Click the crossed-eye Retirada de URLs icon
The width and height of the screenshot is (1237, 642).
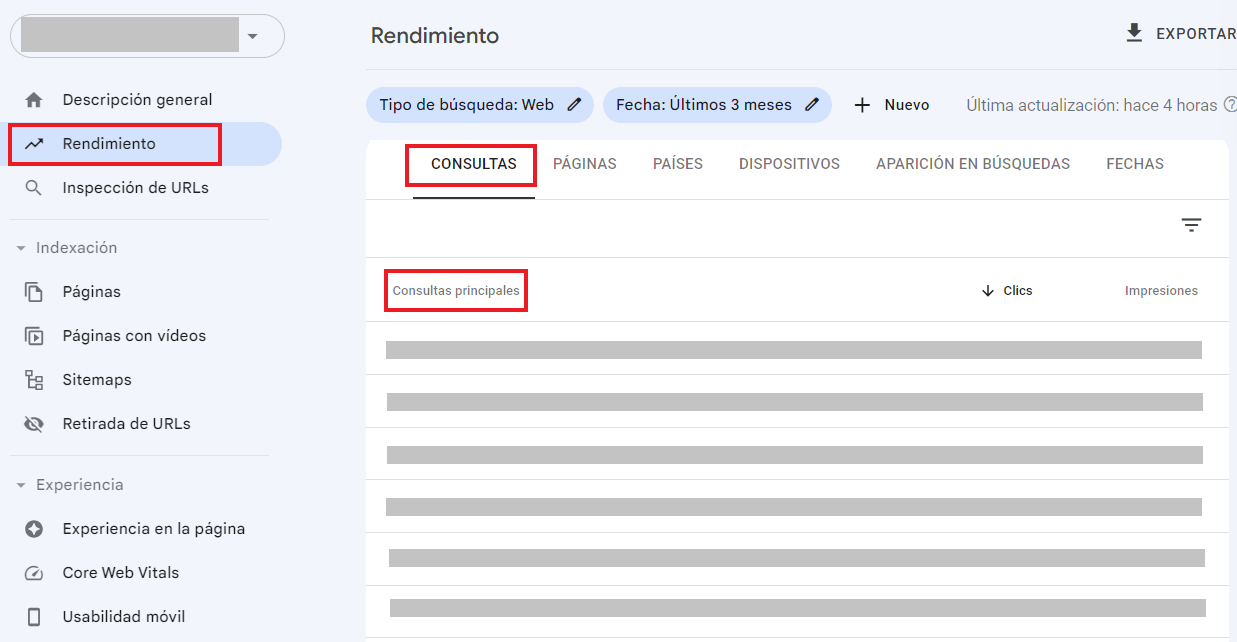click(34, 424)
